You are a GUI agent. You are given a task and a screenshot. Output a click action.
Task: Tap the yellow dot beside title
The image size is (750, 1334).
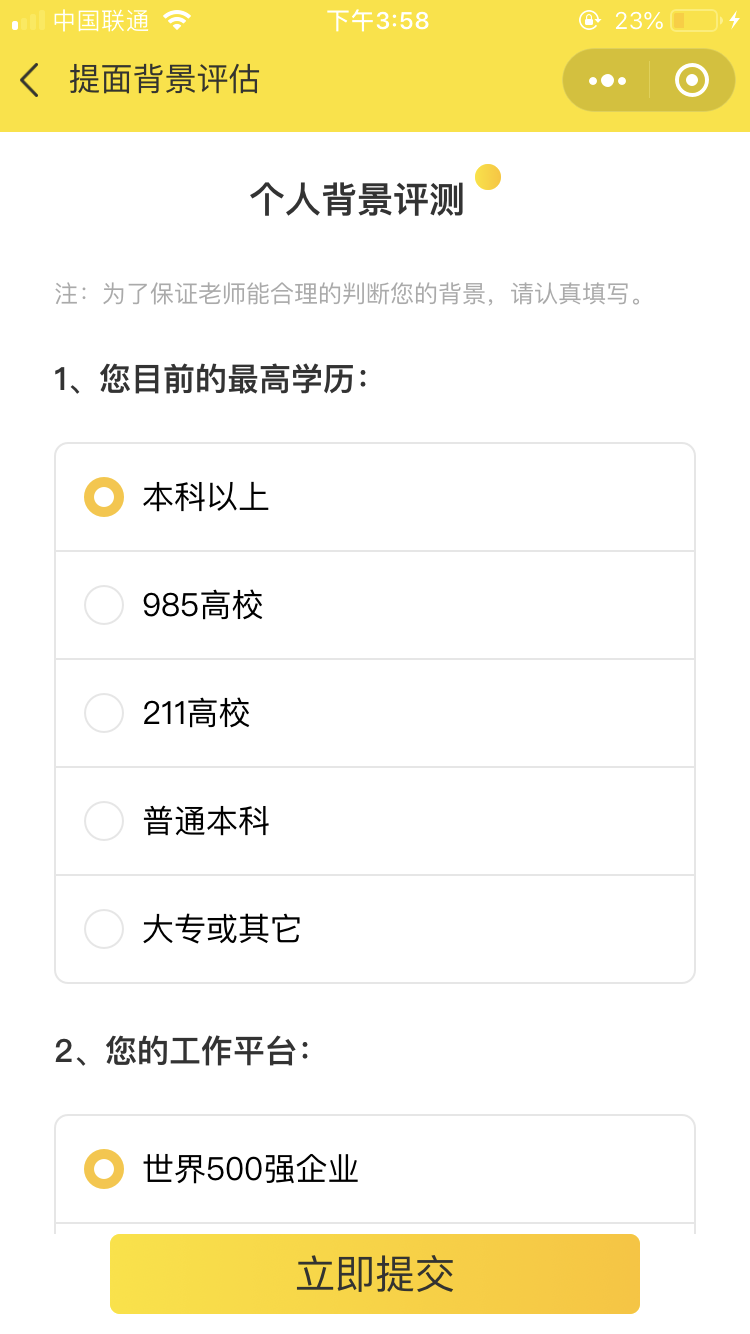click(488, 177)
